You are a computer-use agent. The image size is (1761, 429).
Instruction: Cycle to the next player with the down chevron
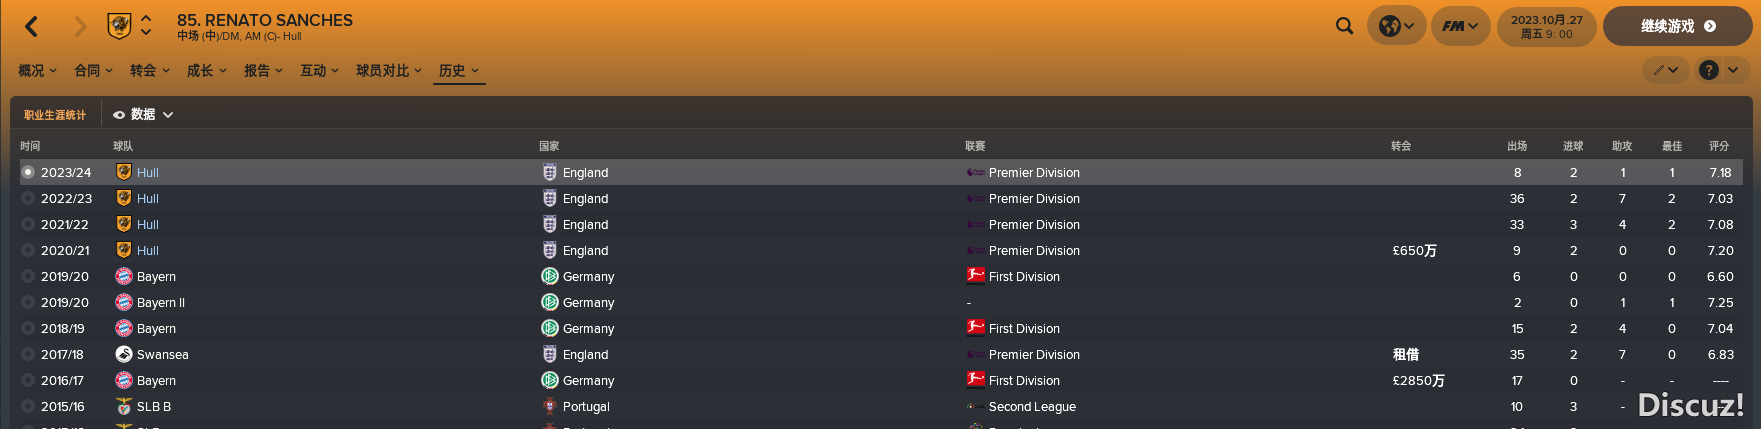click(146, 33)
